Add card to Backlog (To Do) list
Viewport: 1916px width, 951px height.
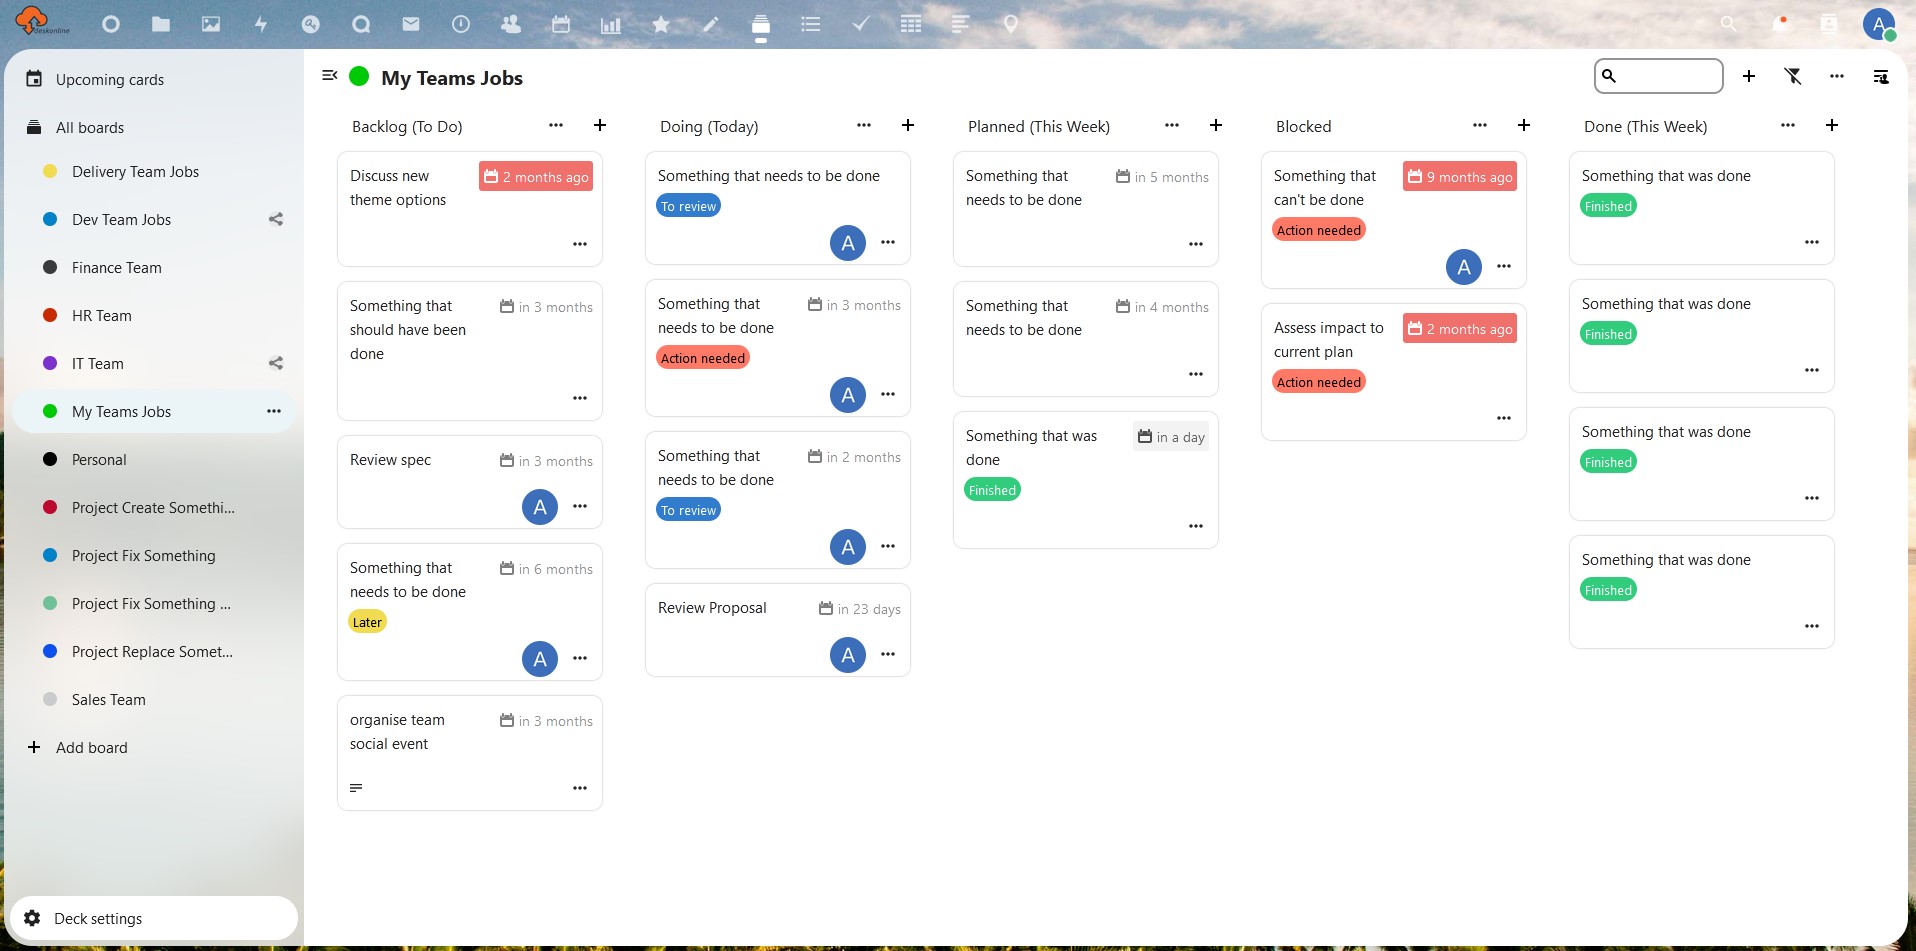(600, 125)
